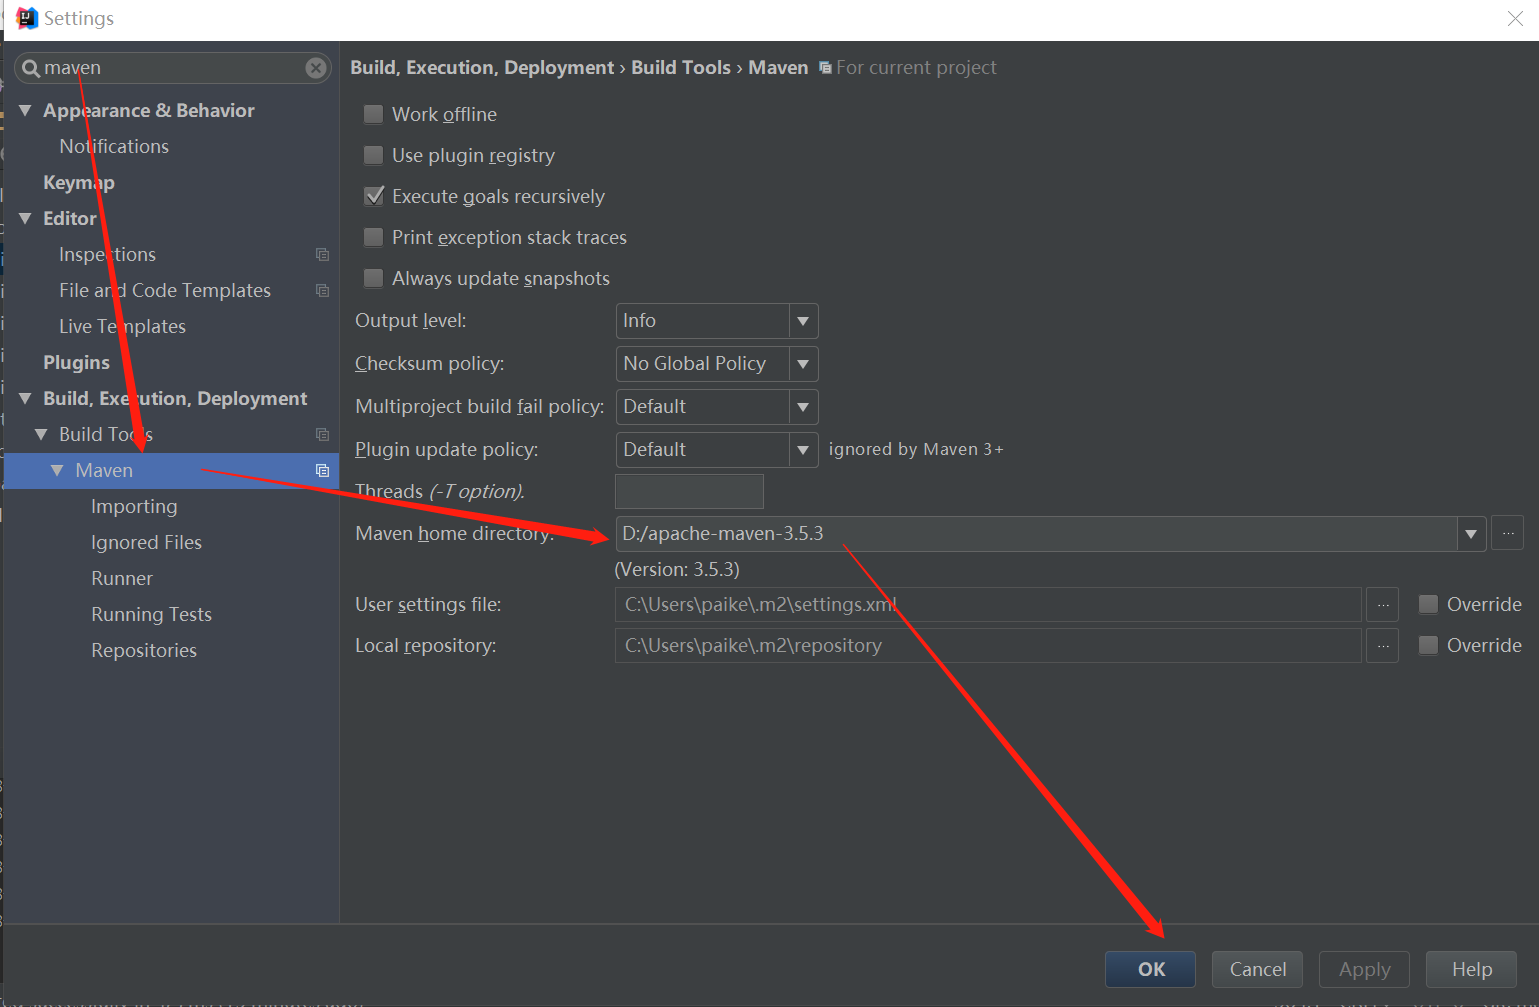The image size is (1539, 1007).
Task: Open Live Templates settings
Action: (x=122, y=326)
